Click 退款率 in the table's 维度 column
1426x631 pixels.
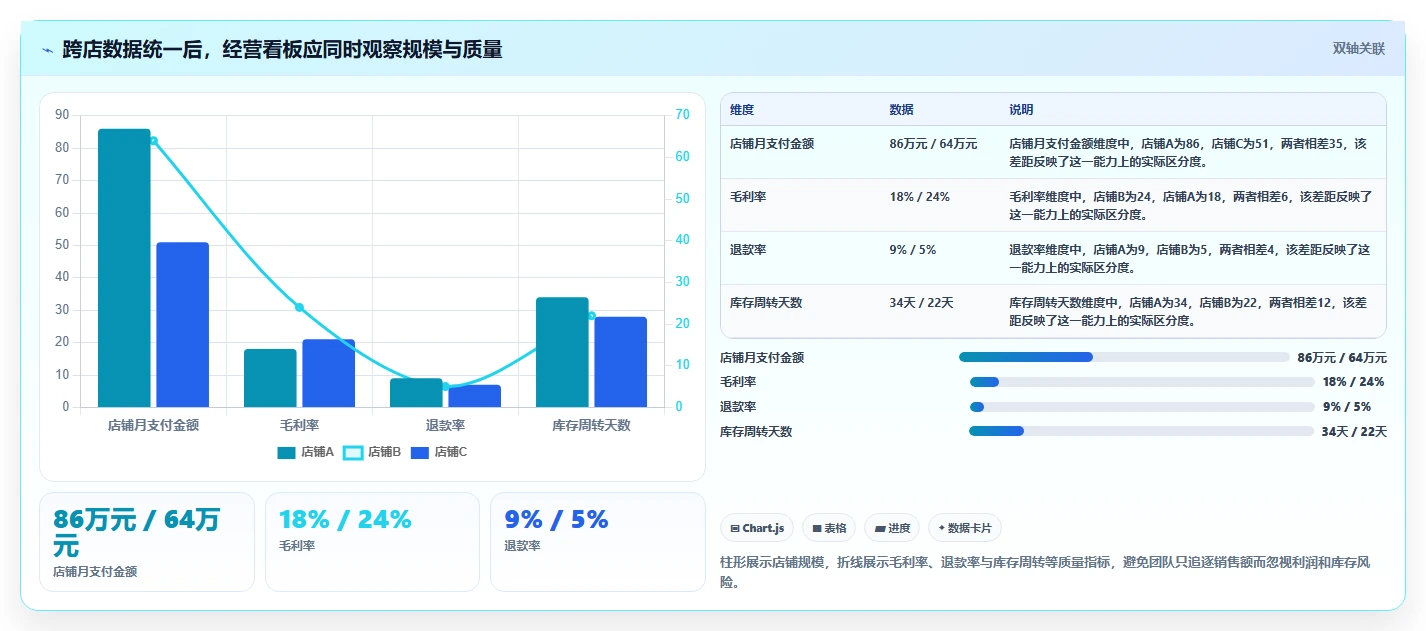tap(748, 250)
